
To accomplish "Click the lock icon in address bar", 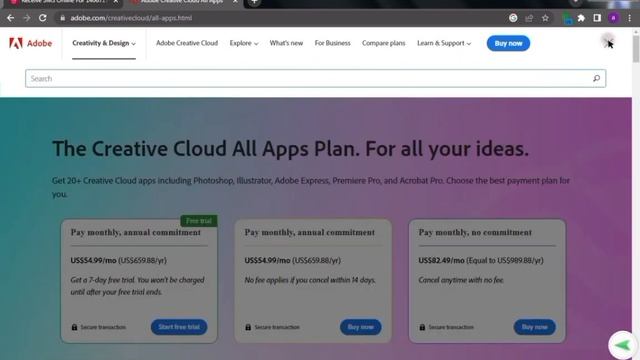I will click(x=62, y=18).
